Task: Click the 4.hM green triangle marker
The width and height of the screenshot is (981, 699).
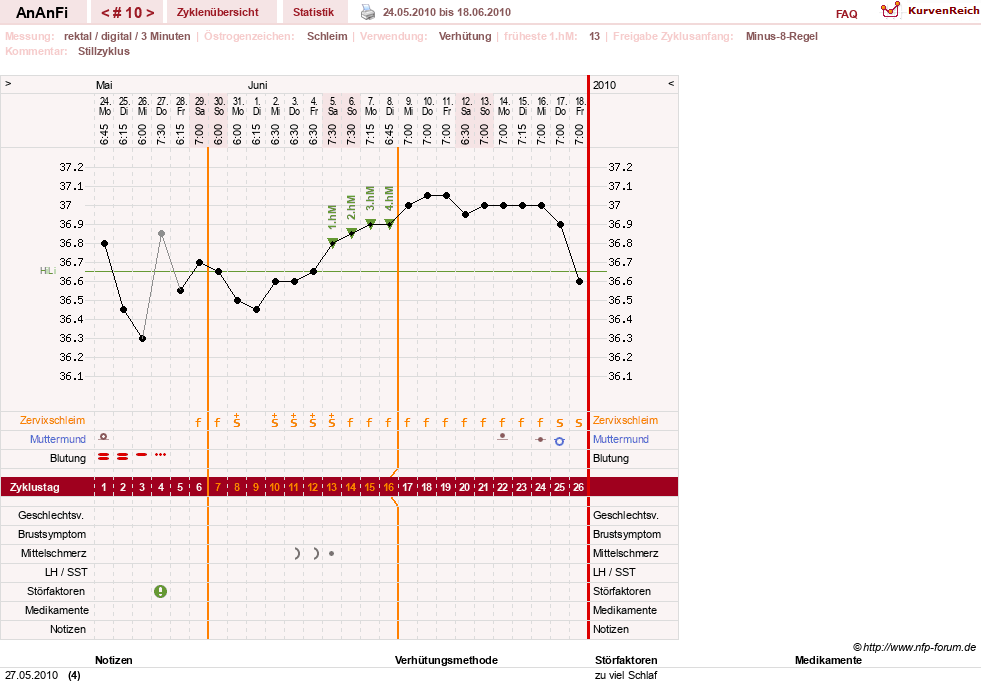Action: 390,223
